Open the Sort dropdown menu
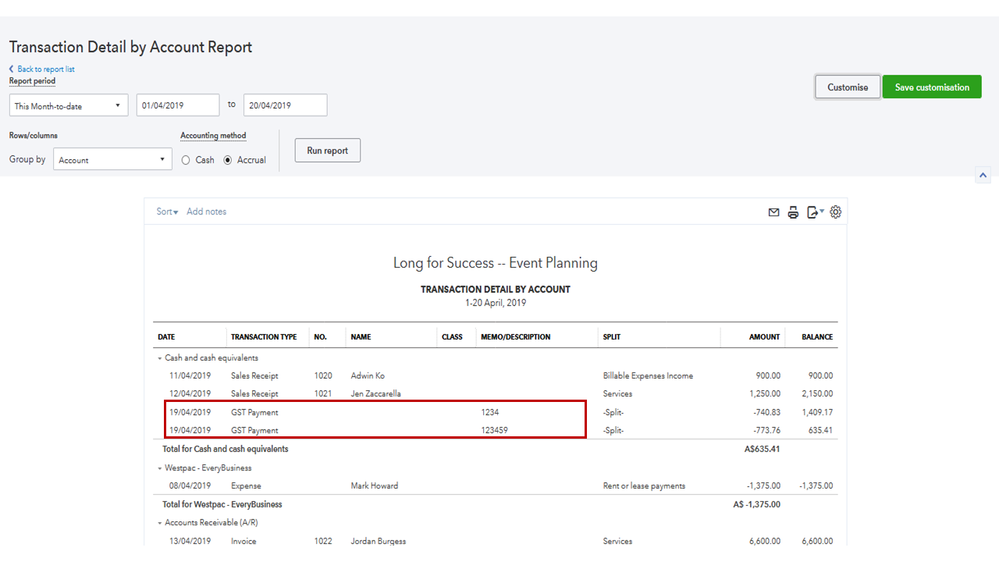The height and width of the screenshot is (562, 999). [167, 212]
